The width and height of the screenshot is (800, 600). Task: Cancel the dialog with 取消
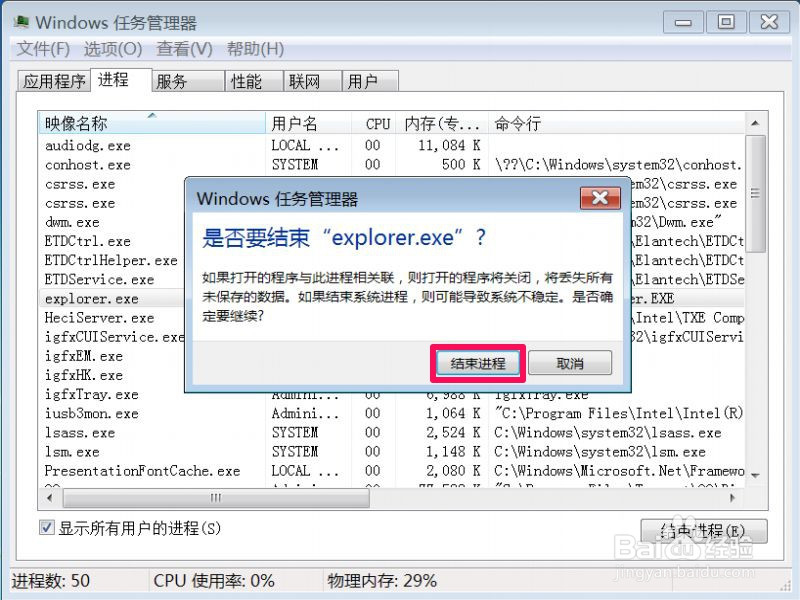[570, 363]
